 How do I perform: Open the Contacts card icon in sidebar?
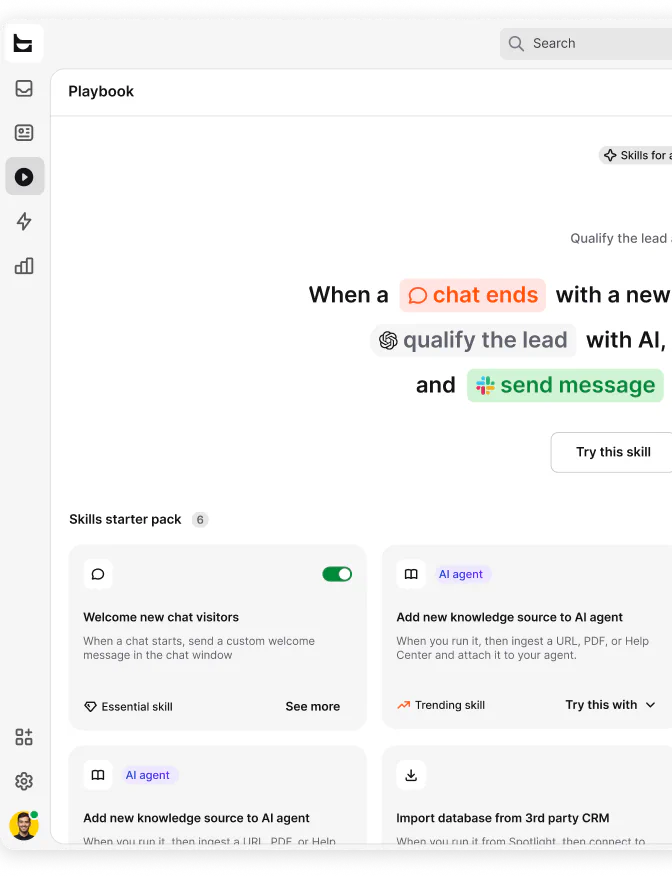[24, 132]
